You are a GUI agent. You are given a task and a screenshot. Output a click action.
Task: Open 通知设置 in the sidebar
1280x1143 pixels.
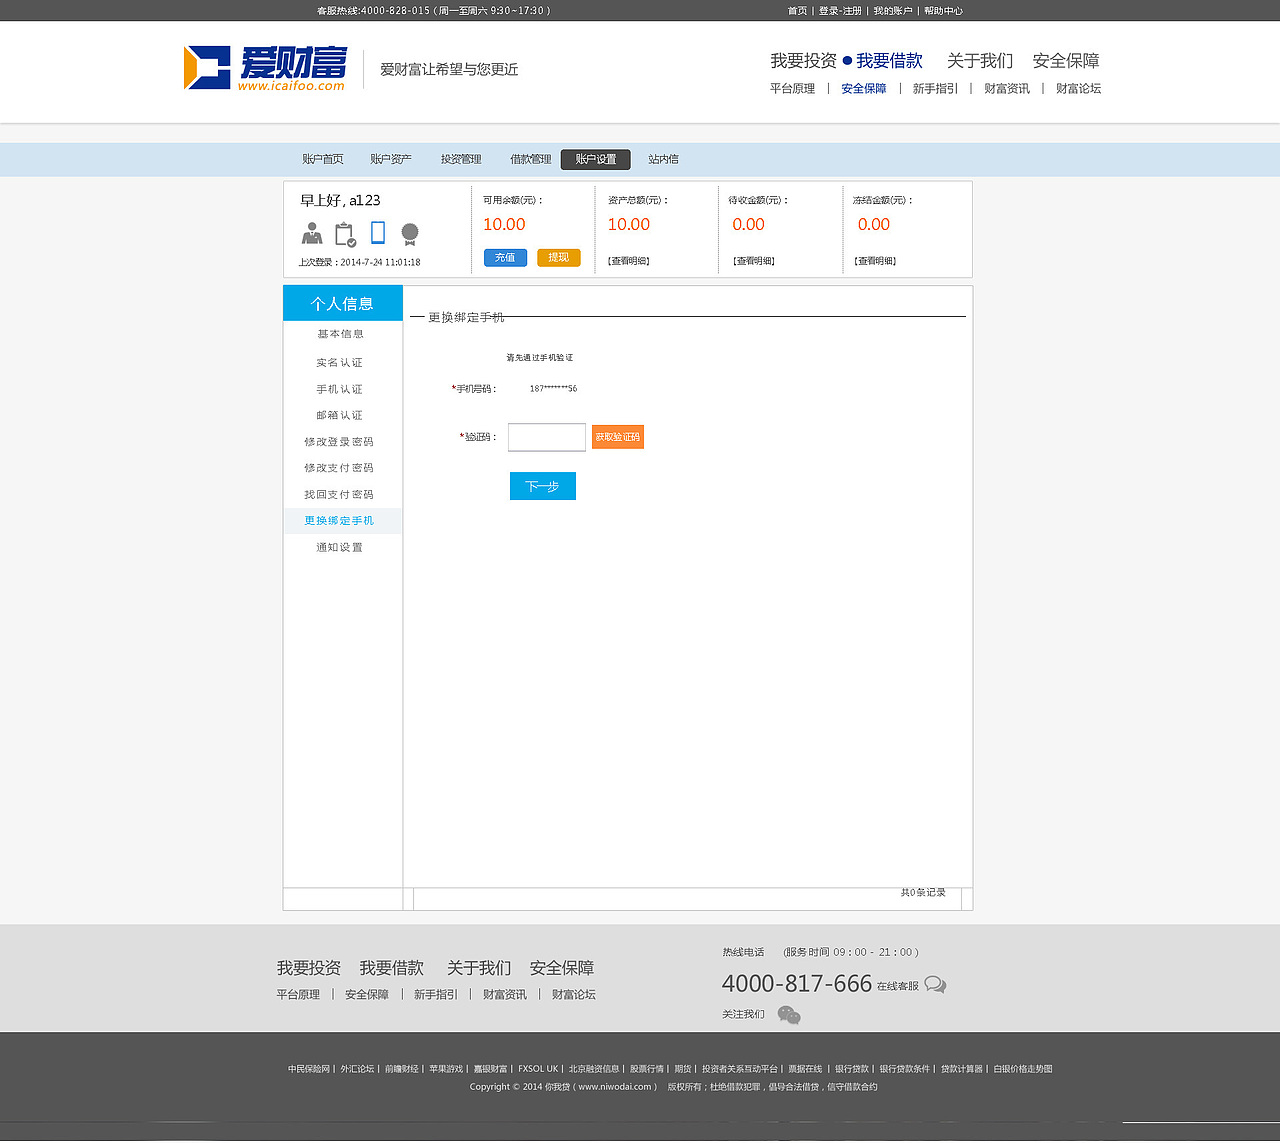click(x=340, y=547)
